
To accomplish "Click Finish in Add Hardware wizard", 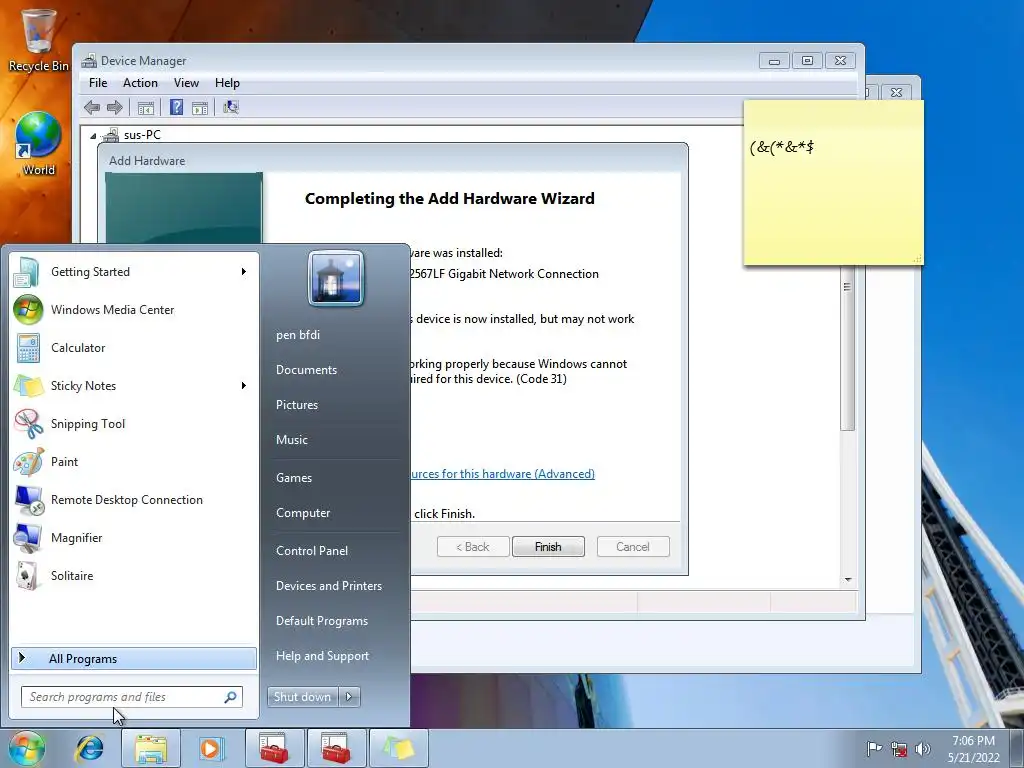I will coord(548,547).
